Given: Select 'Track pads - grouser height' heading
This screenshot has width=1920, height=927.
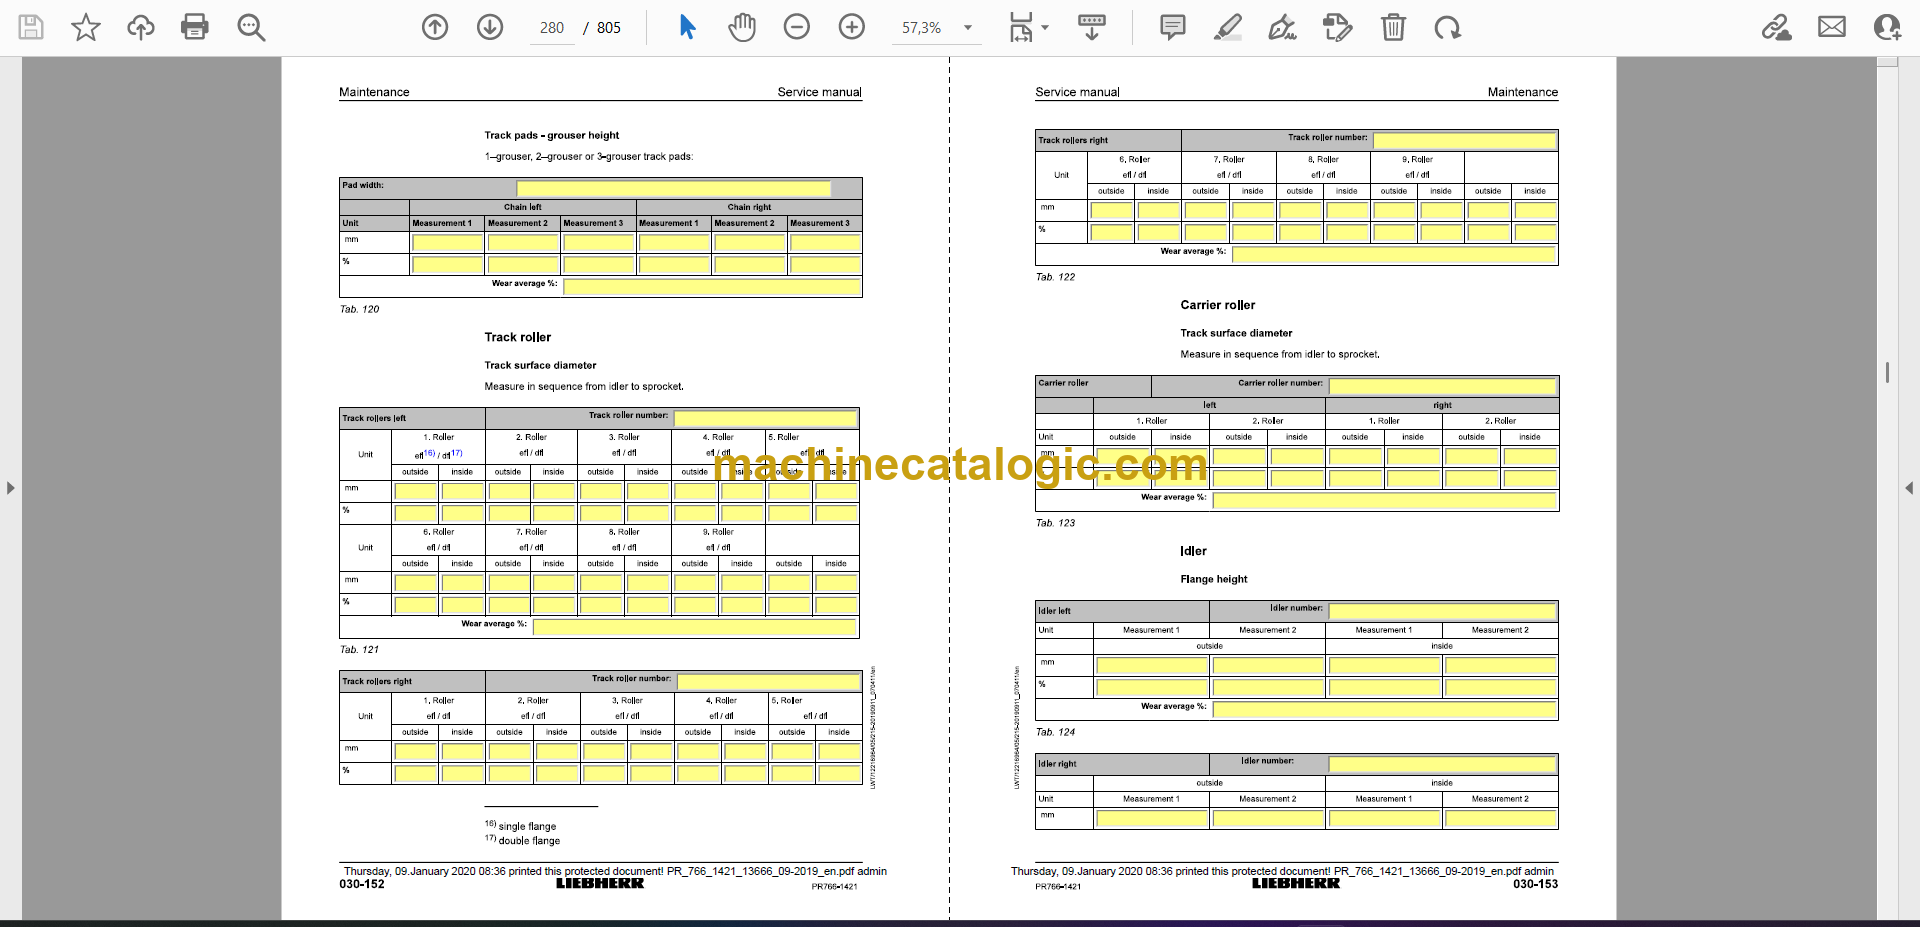Looking at the screenshot, I should [x=552, y=135].
